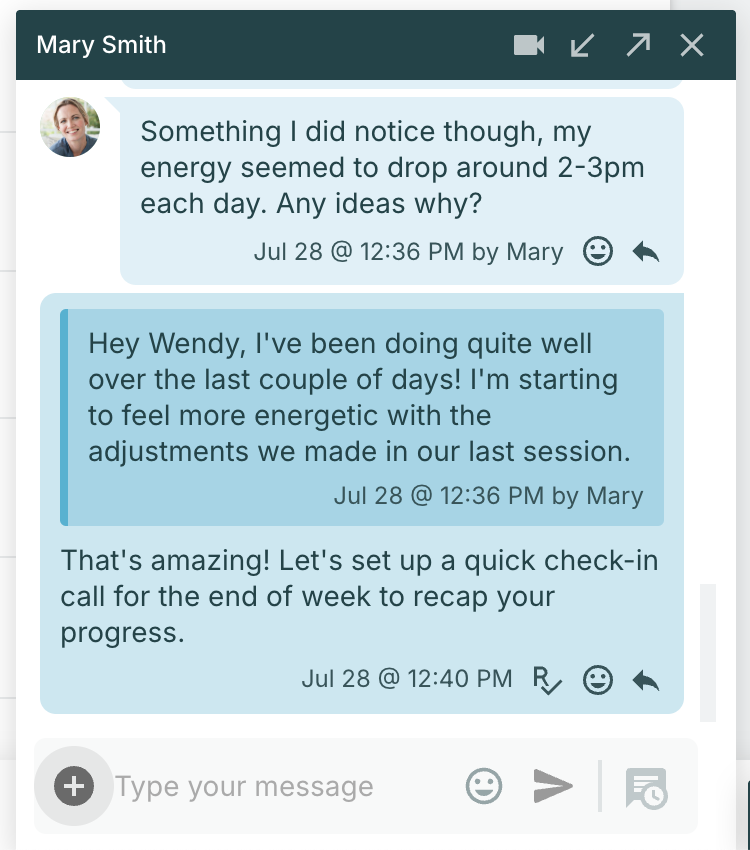Click the Type your message field
Image resolution: width=750 pixels, height=850 pixels.
283,787
